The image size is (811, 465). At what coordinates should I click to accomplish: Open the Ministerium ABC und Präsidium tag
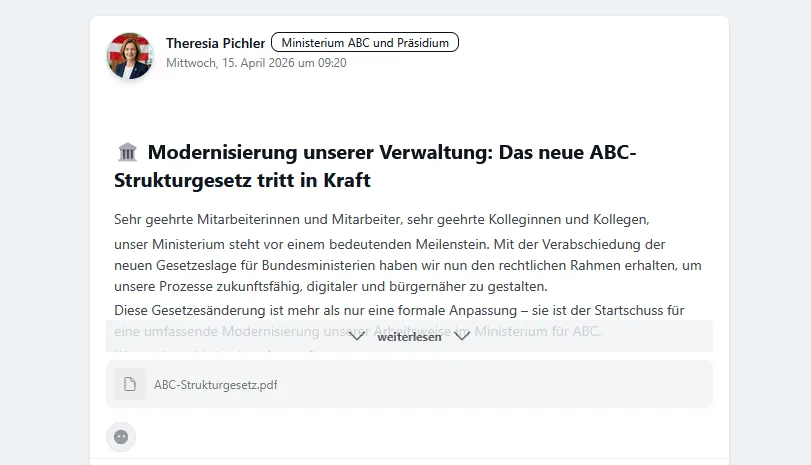click(365, 42)
